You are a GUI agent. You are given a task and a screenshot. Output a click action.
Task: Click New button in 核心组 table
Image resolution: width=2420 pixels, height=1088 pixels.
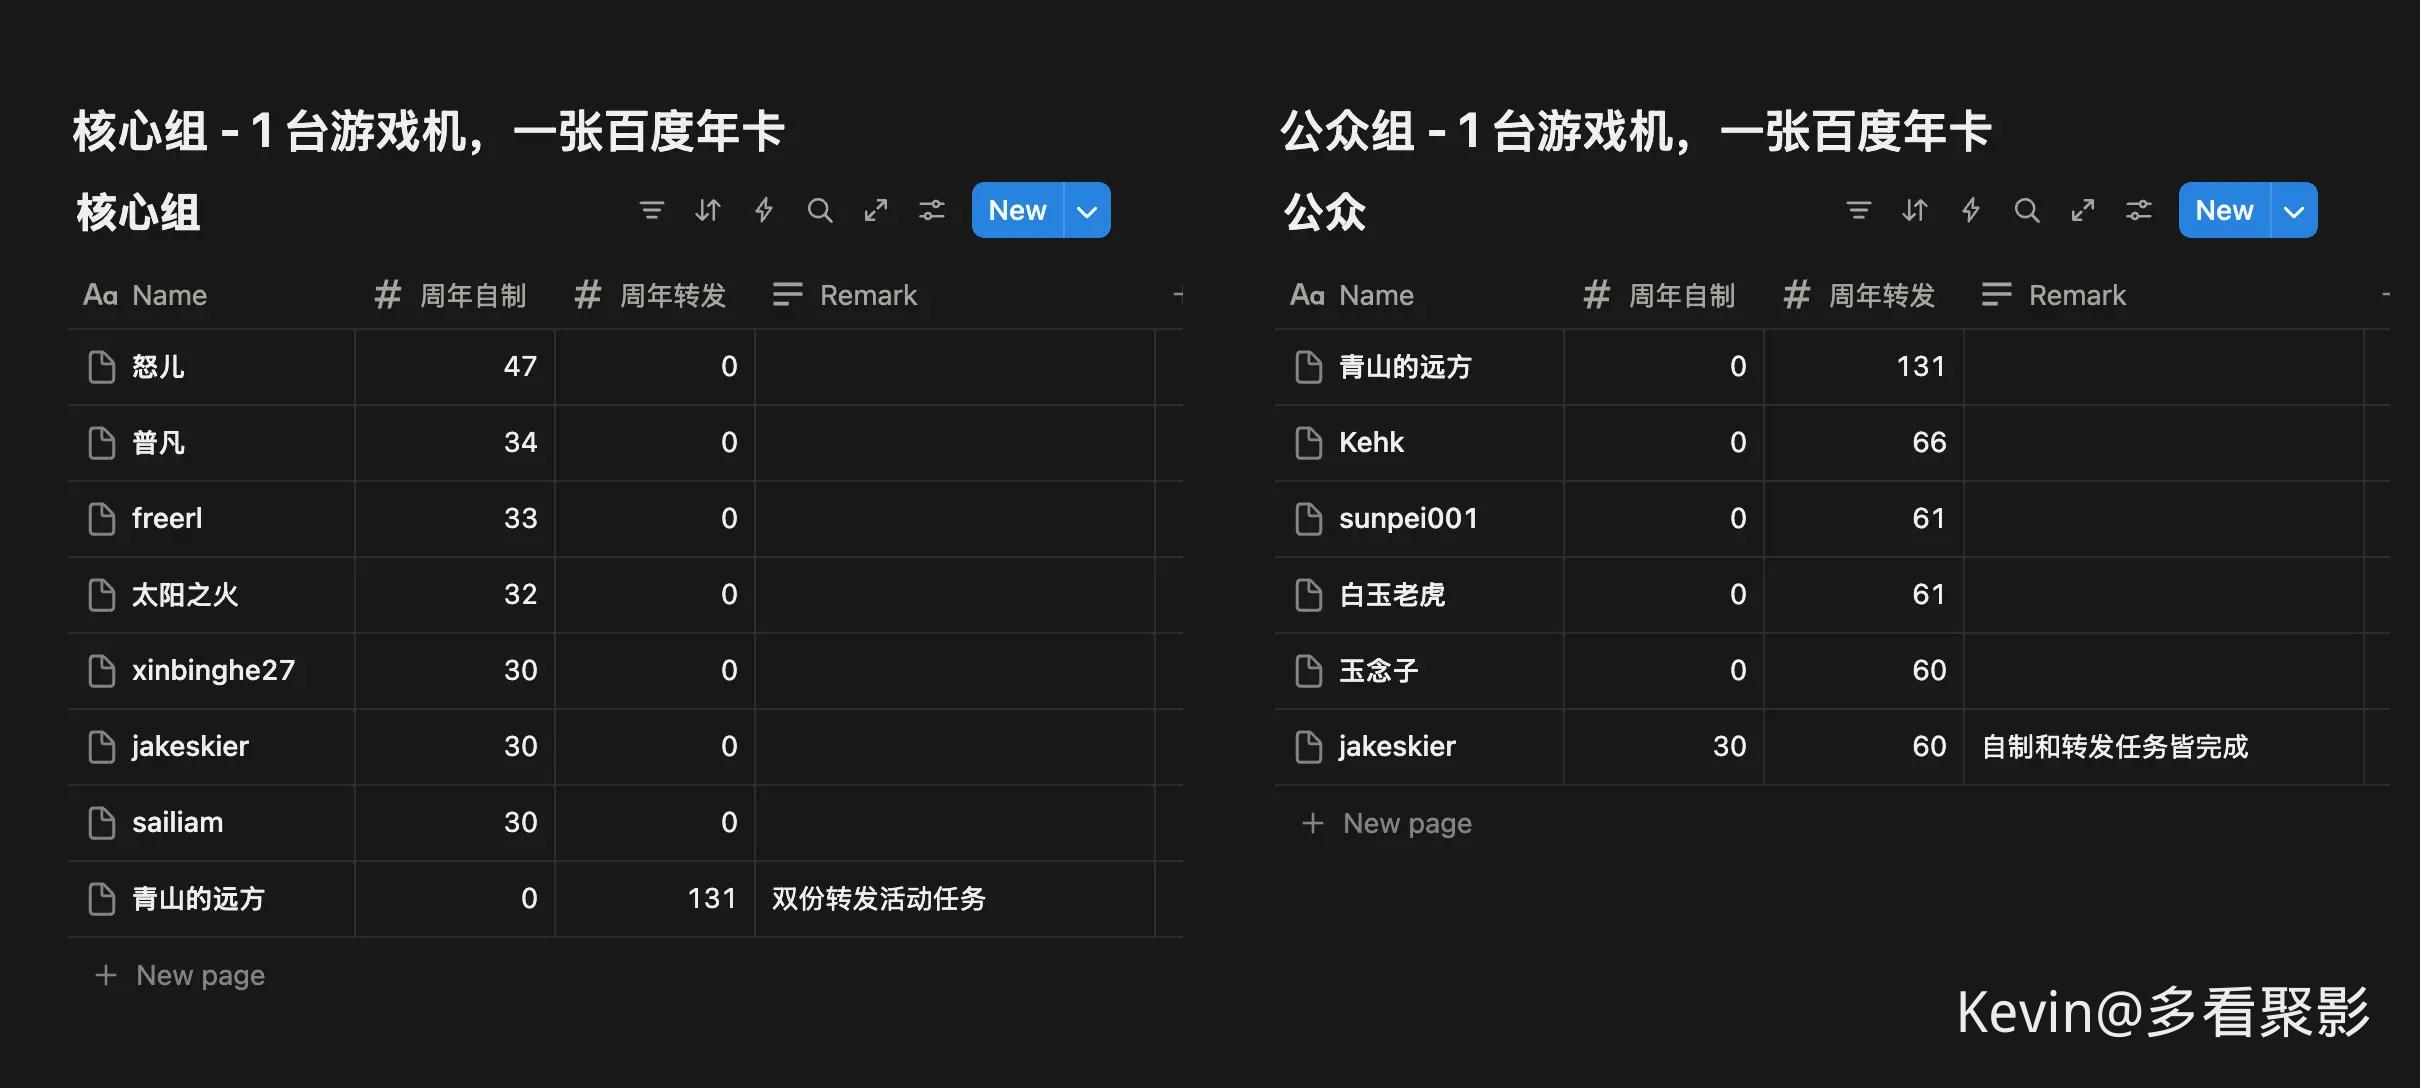(x=1017, y=211)
